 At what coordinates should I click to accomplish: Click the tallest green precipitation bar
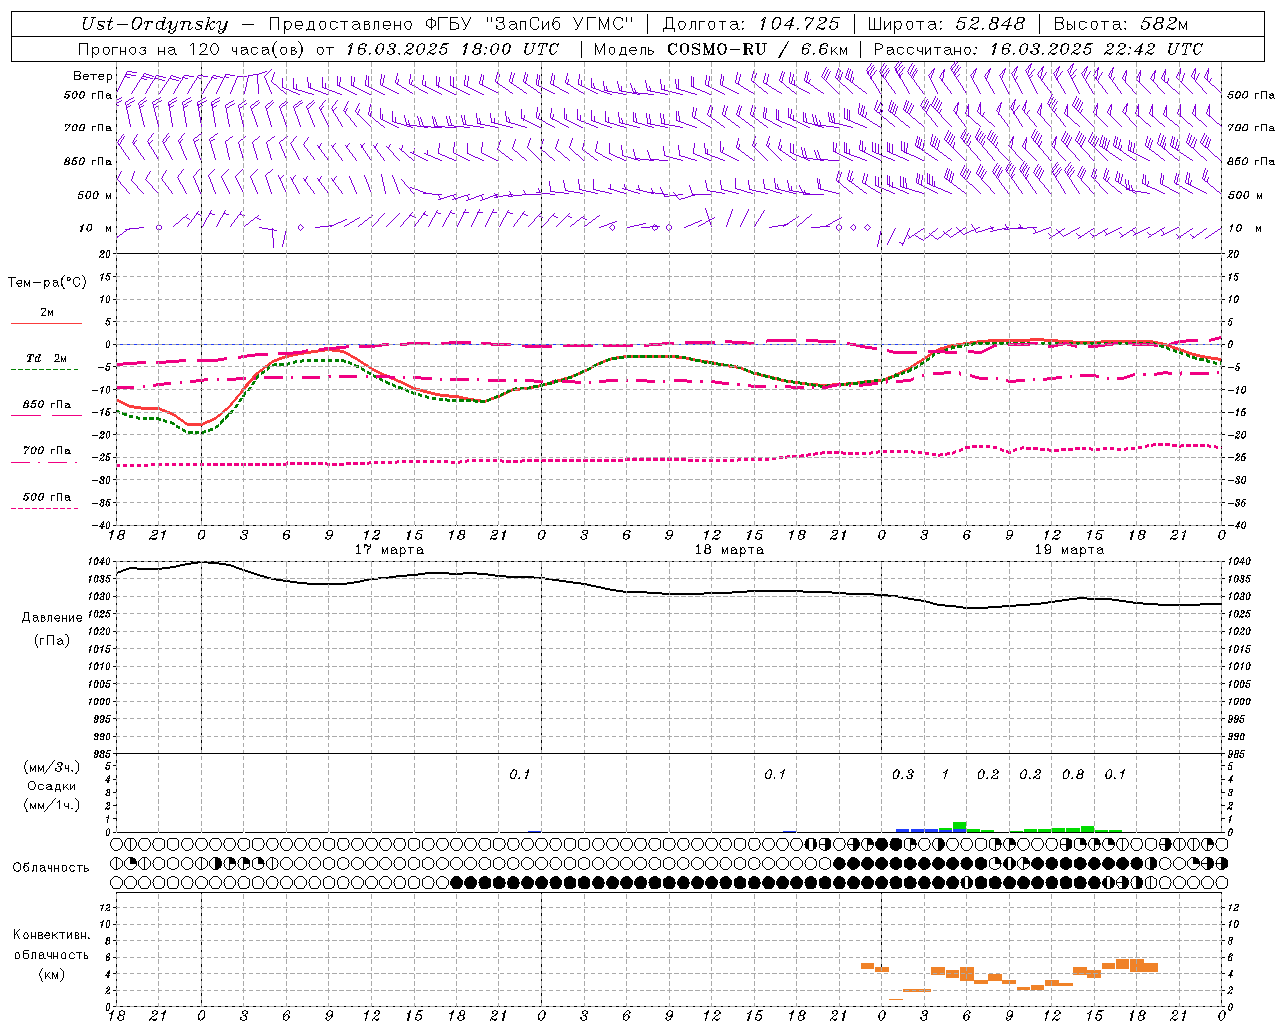pos(960,827)
